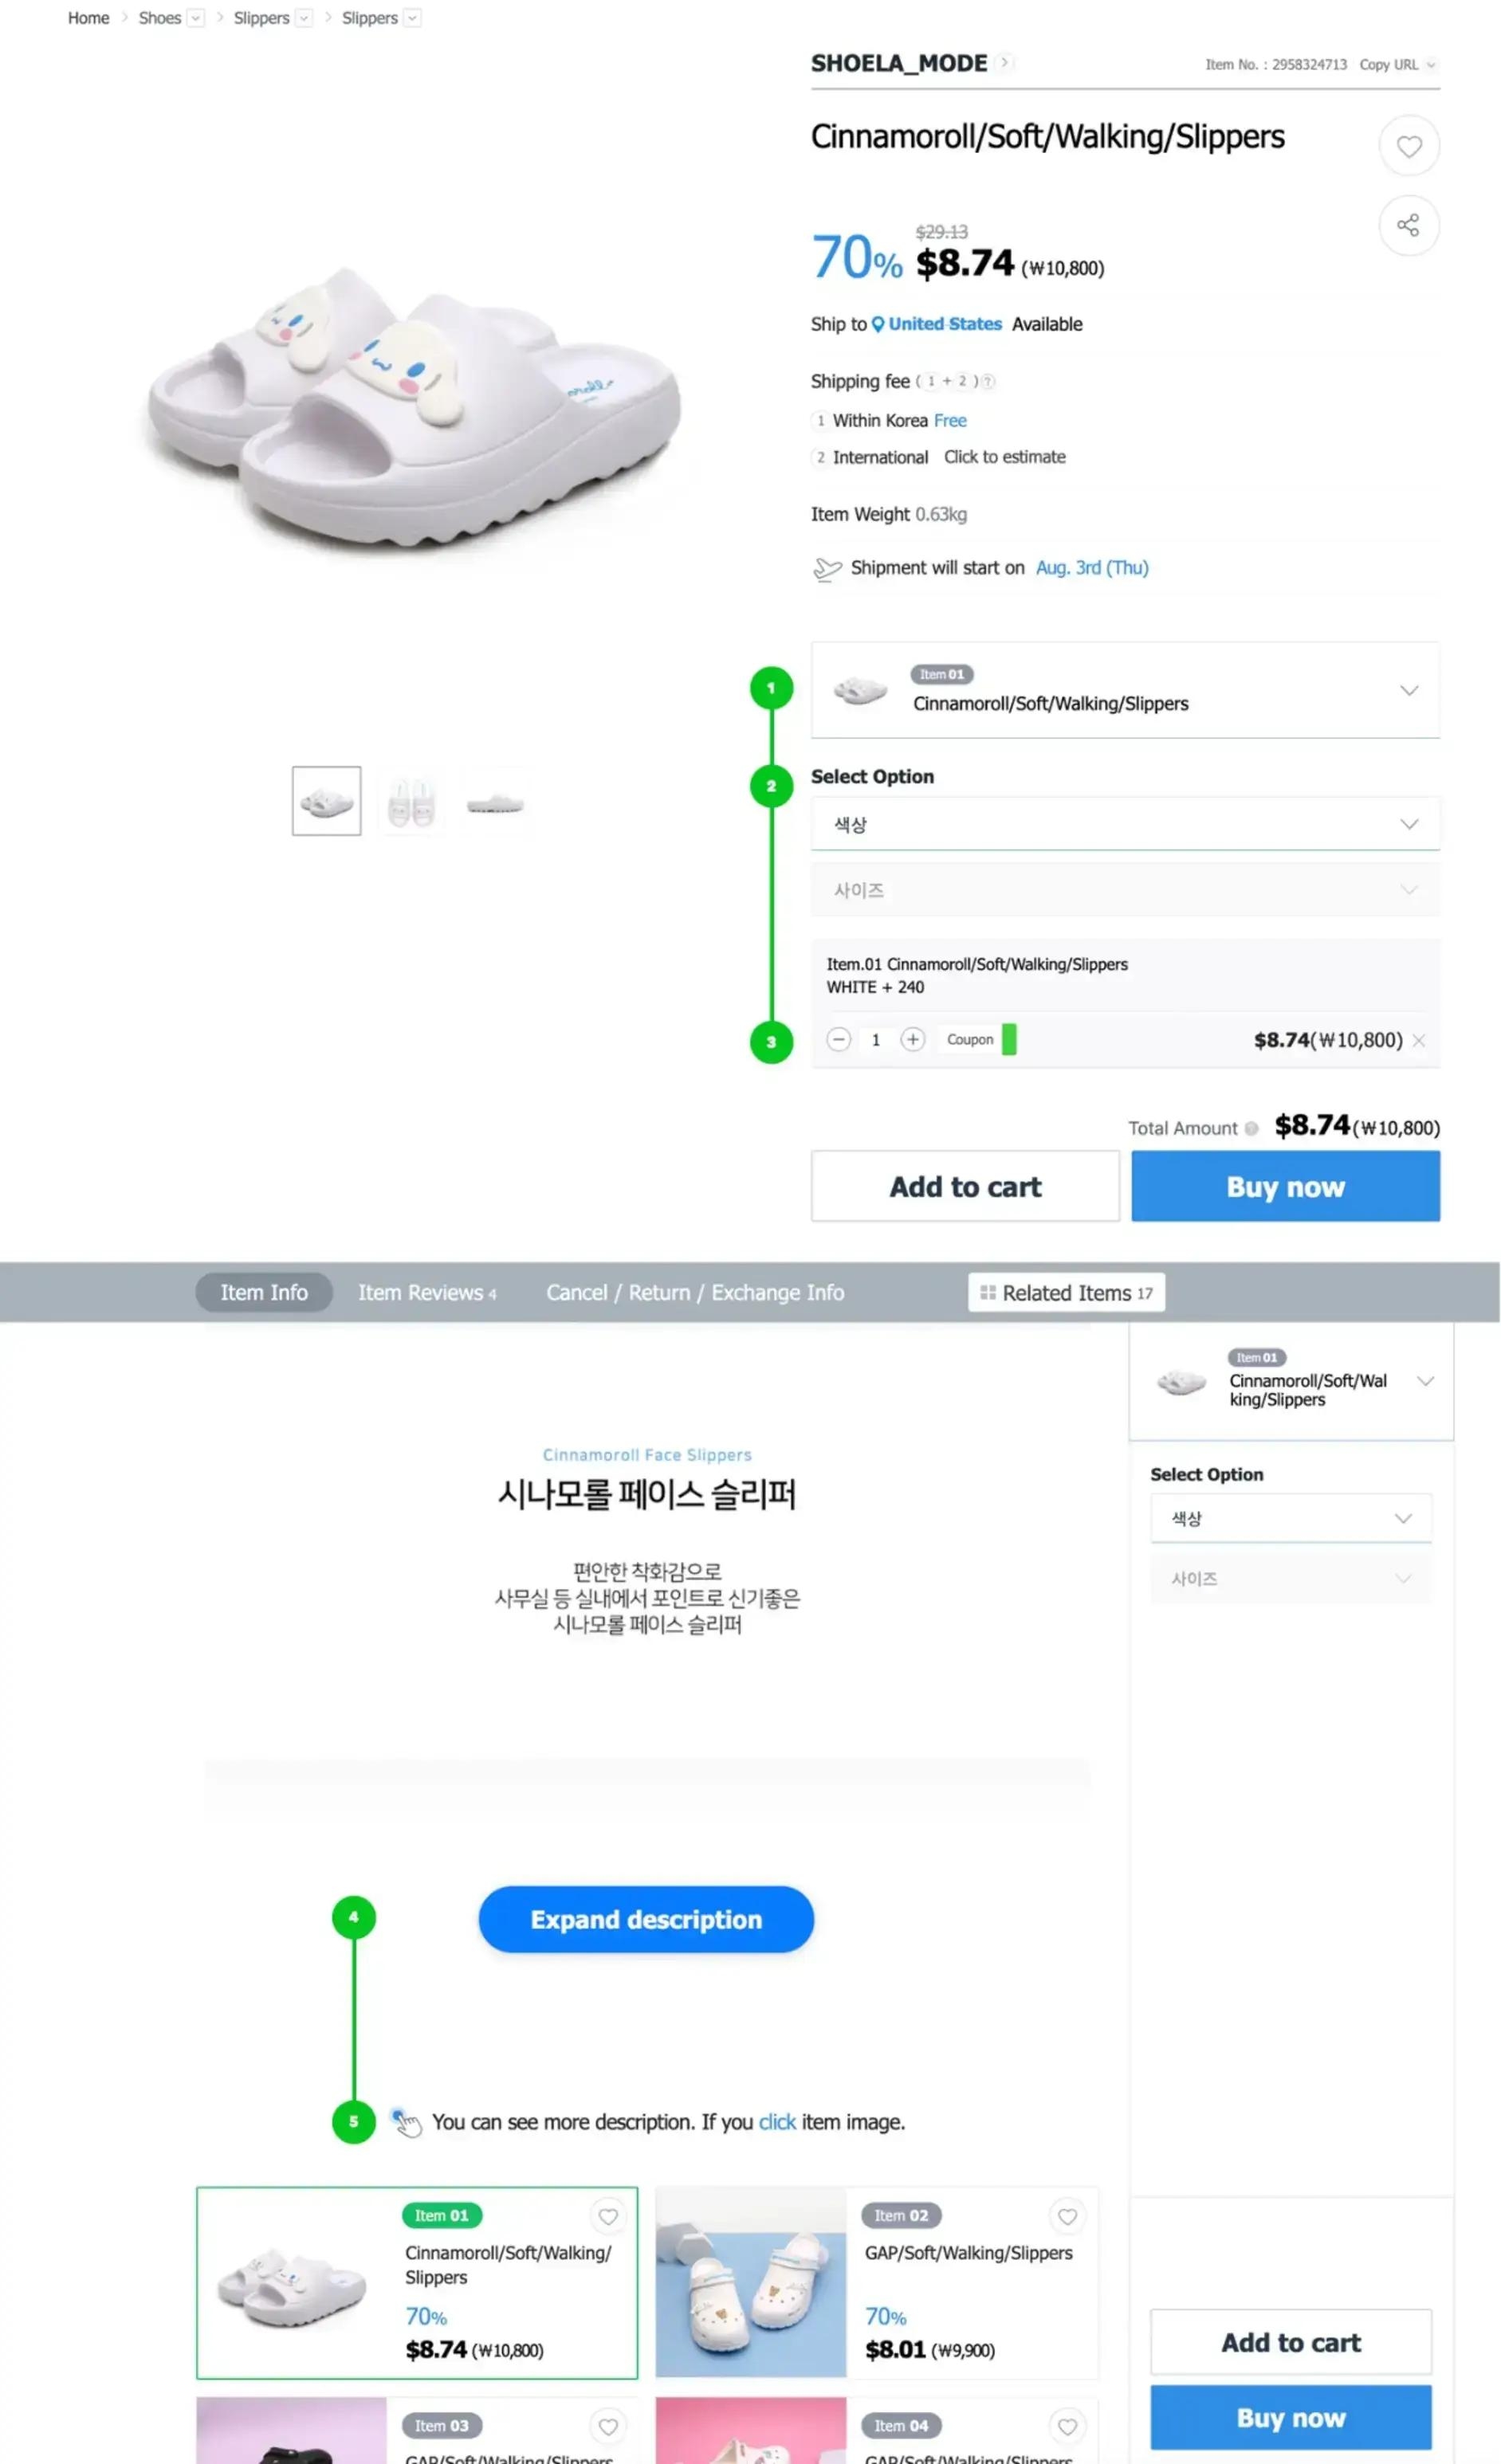
Task: Increase quantity with the plus button
Action: point(912,1040)
